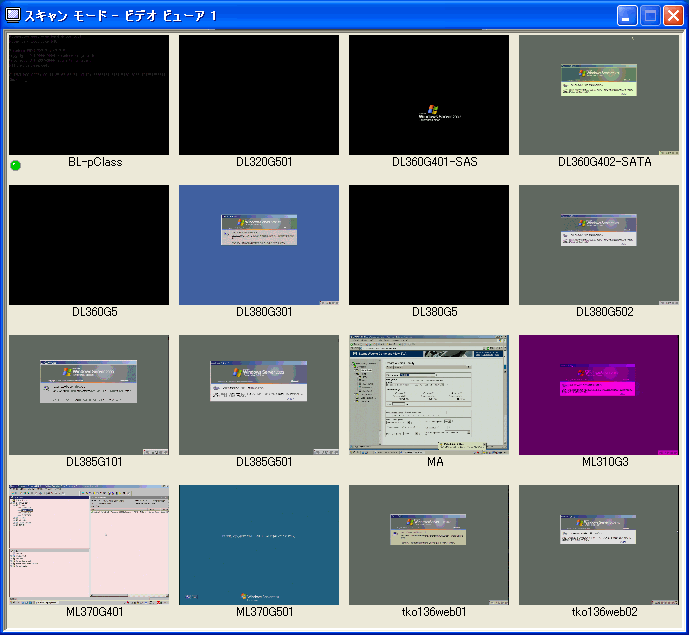
Task: Close the scan mode video viewer window
Action: (x=672, y=15)
